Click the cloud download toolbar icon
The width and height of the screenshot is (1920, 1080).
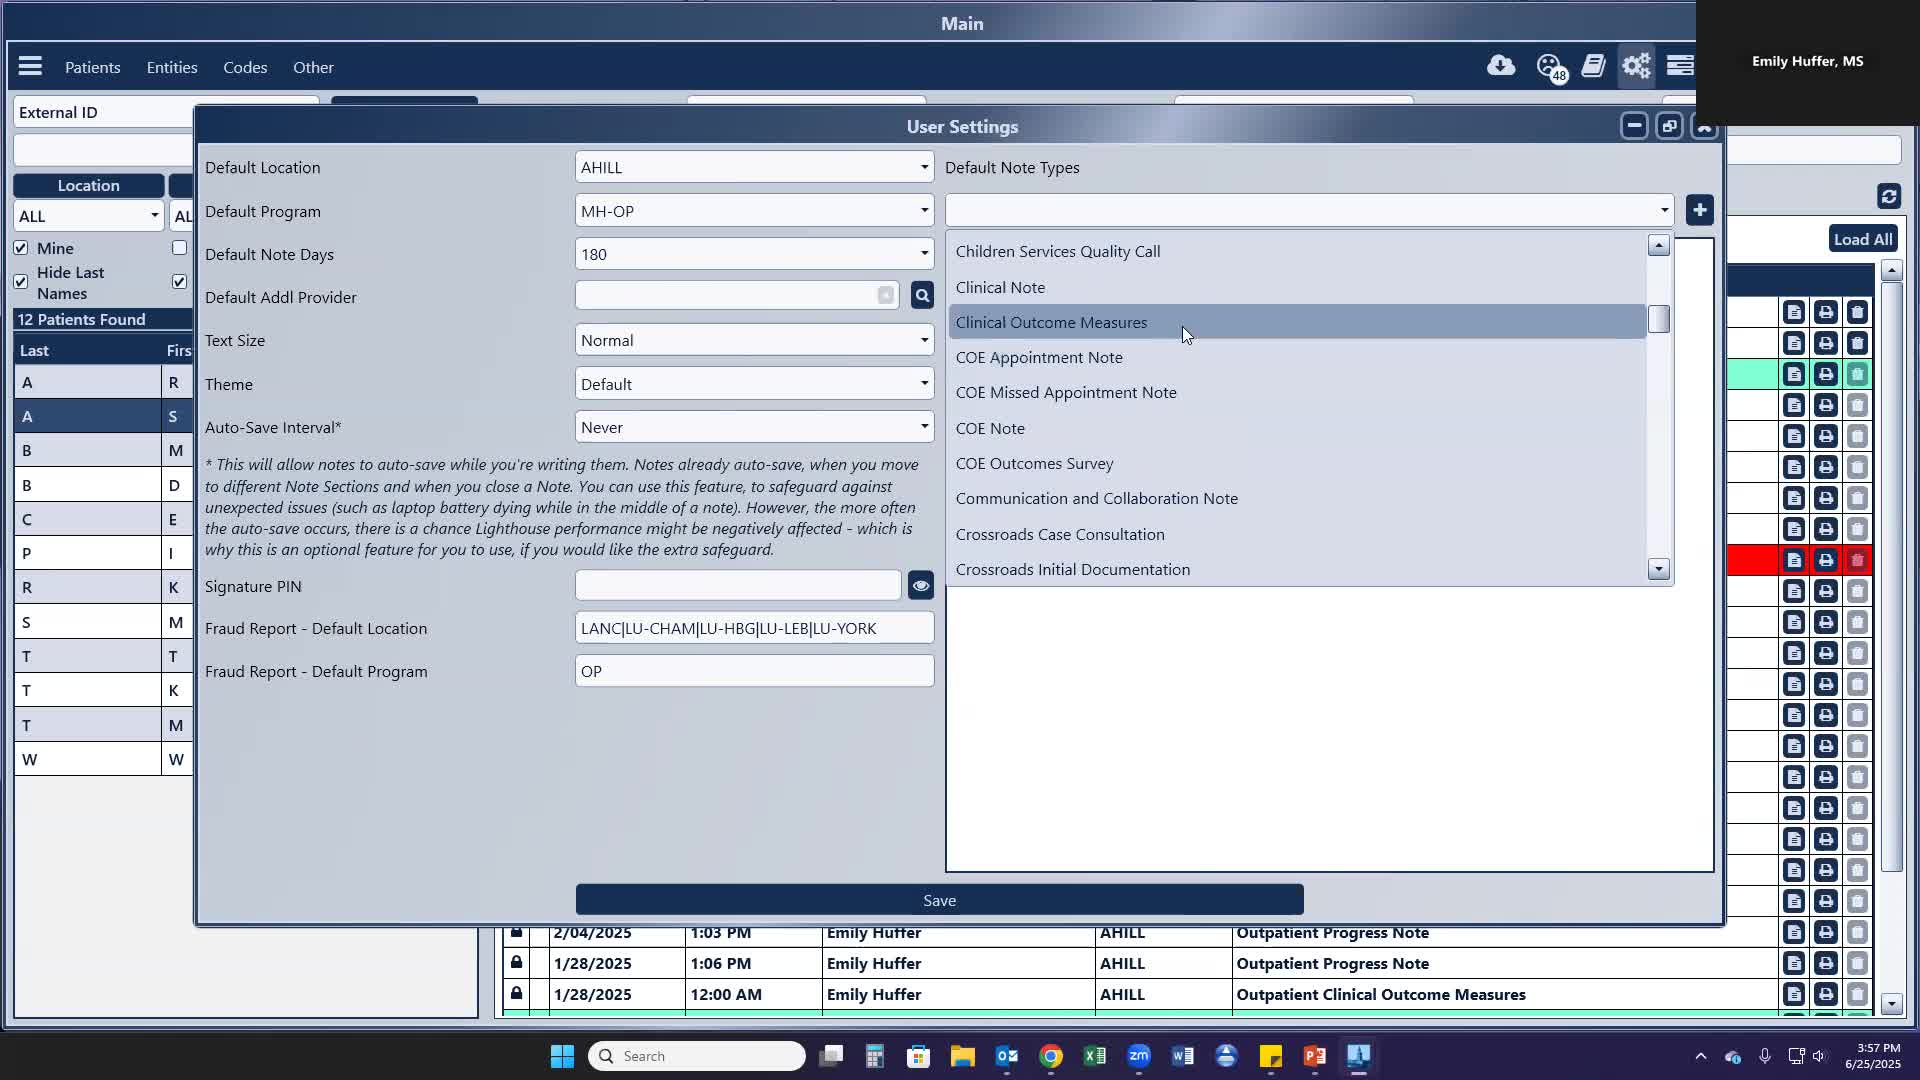coord(1502,65)
